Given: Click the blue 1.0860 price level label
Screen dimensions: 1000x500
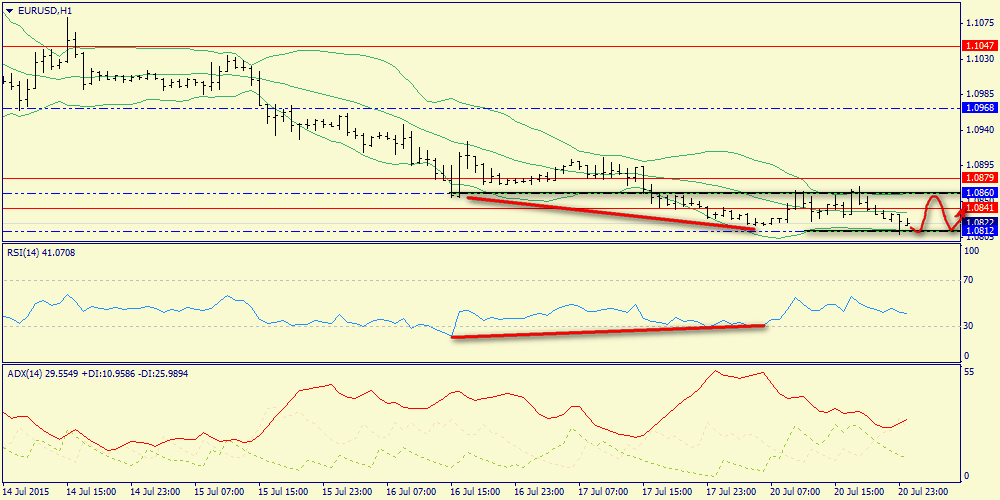Looking at the screenshot, I should click(x=978, y=193).
